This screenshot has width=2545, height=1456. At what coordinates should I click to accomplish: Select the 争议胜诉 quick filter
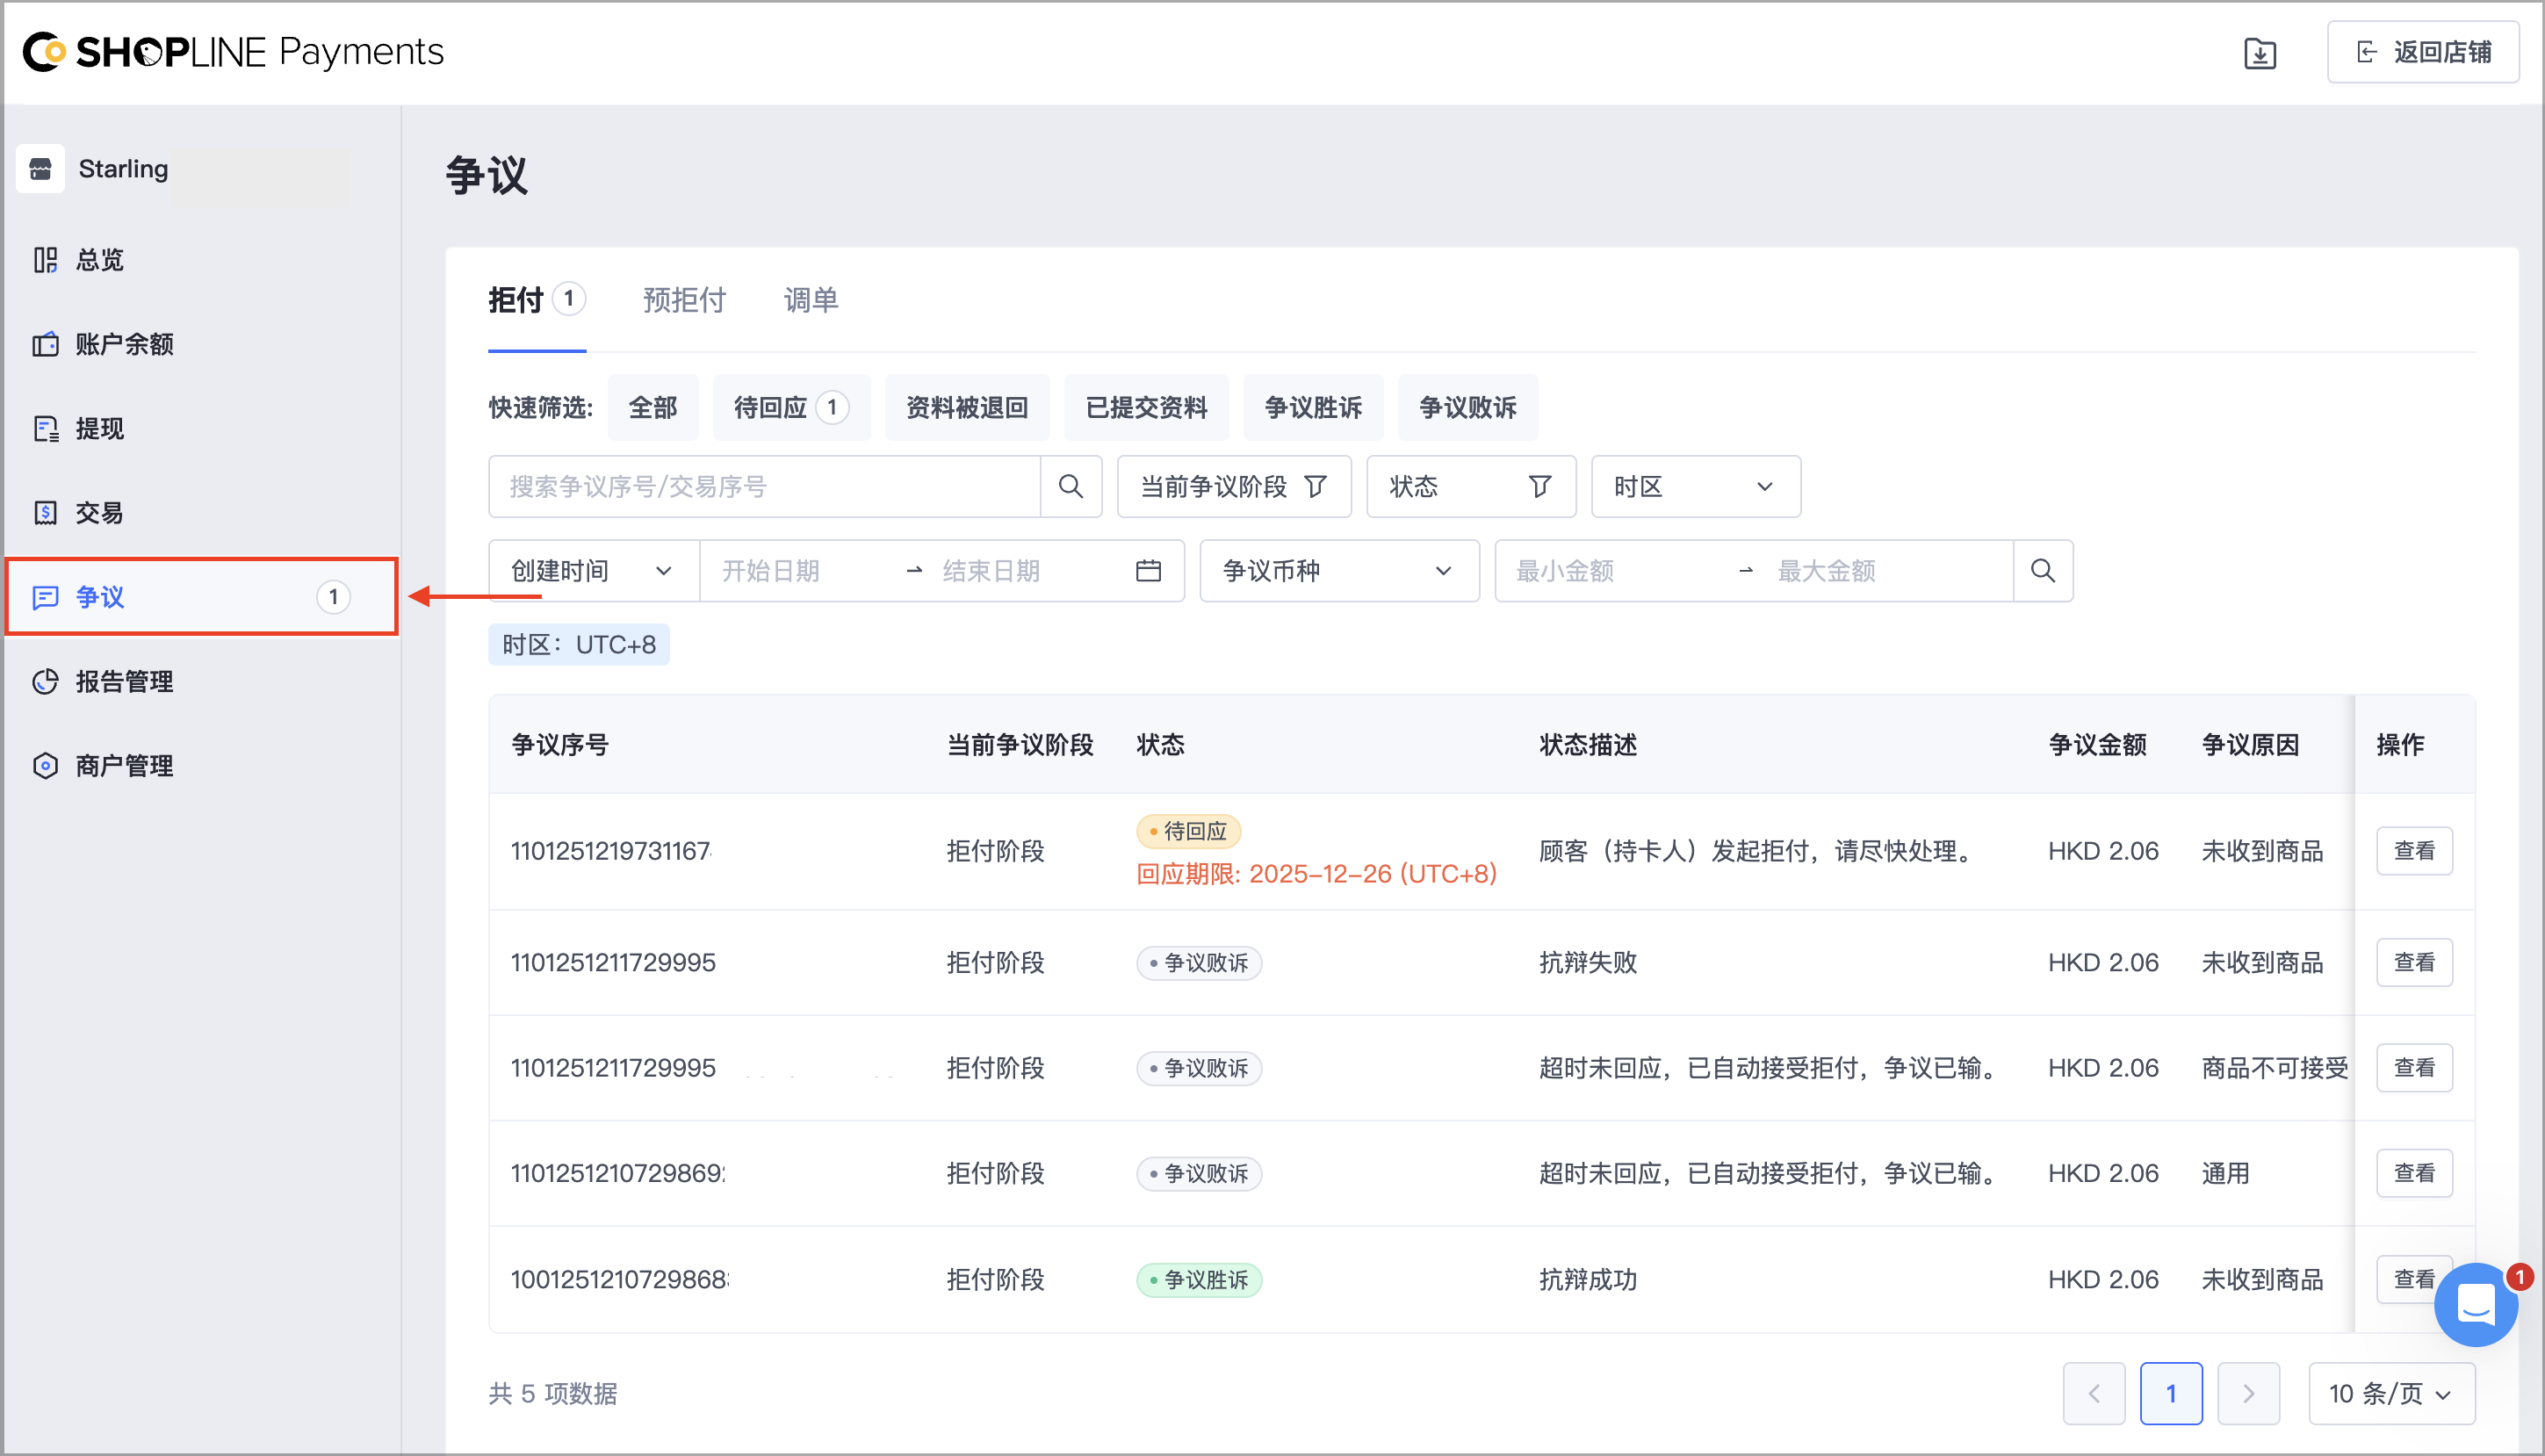pos(1313,407)
